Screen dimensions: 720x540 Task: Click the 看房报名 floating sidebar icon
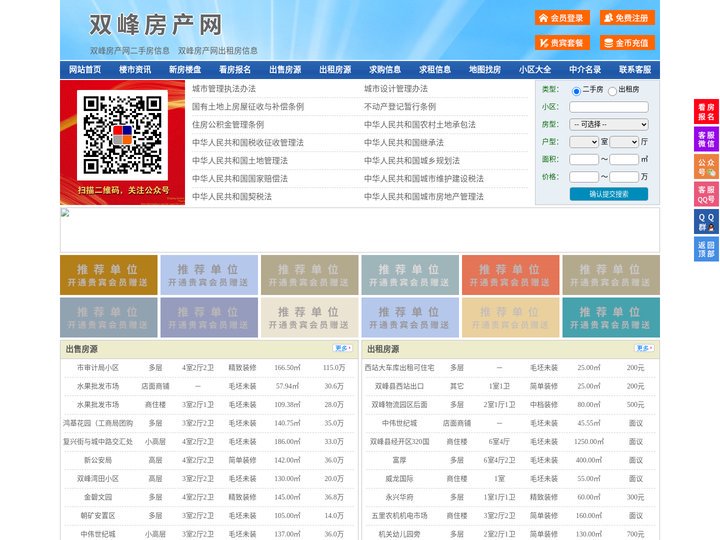coord(706,112)
